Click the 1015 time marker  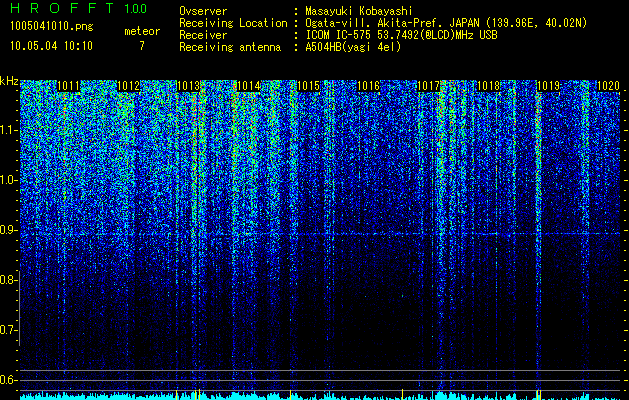(x=308, y=86)
